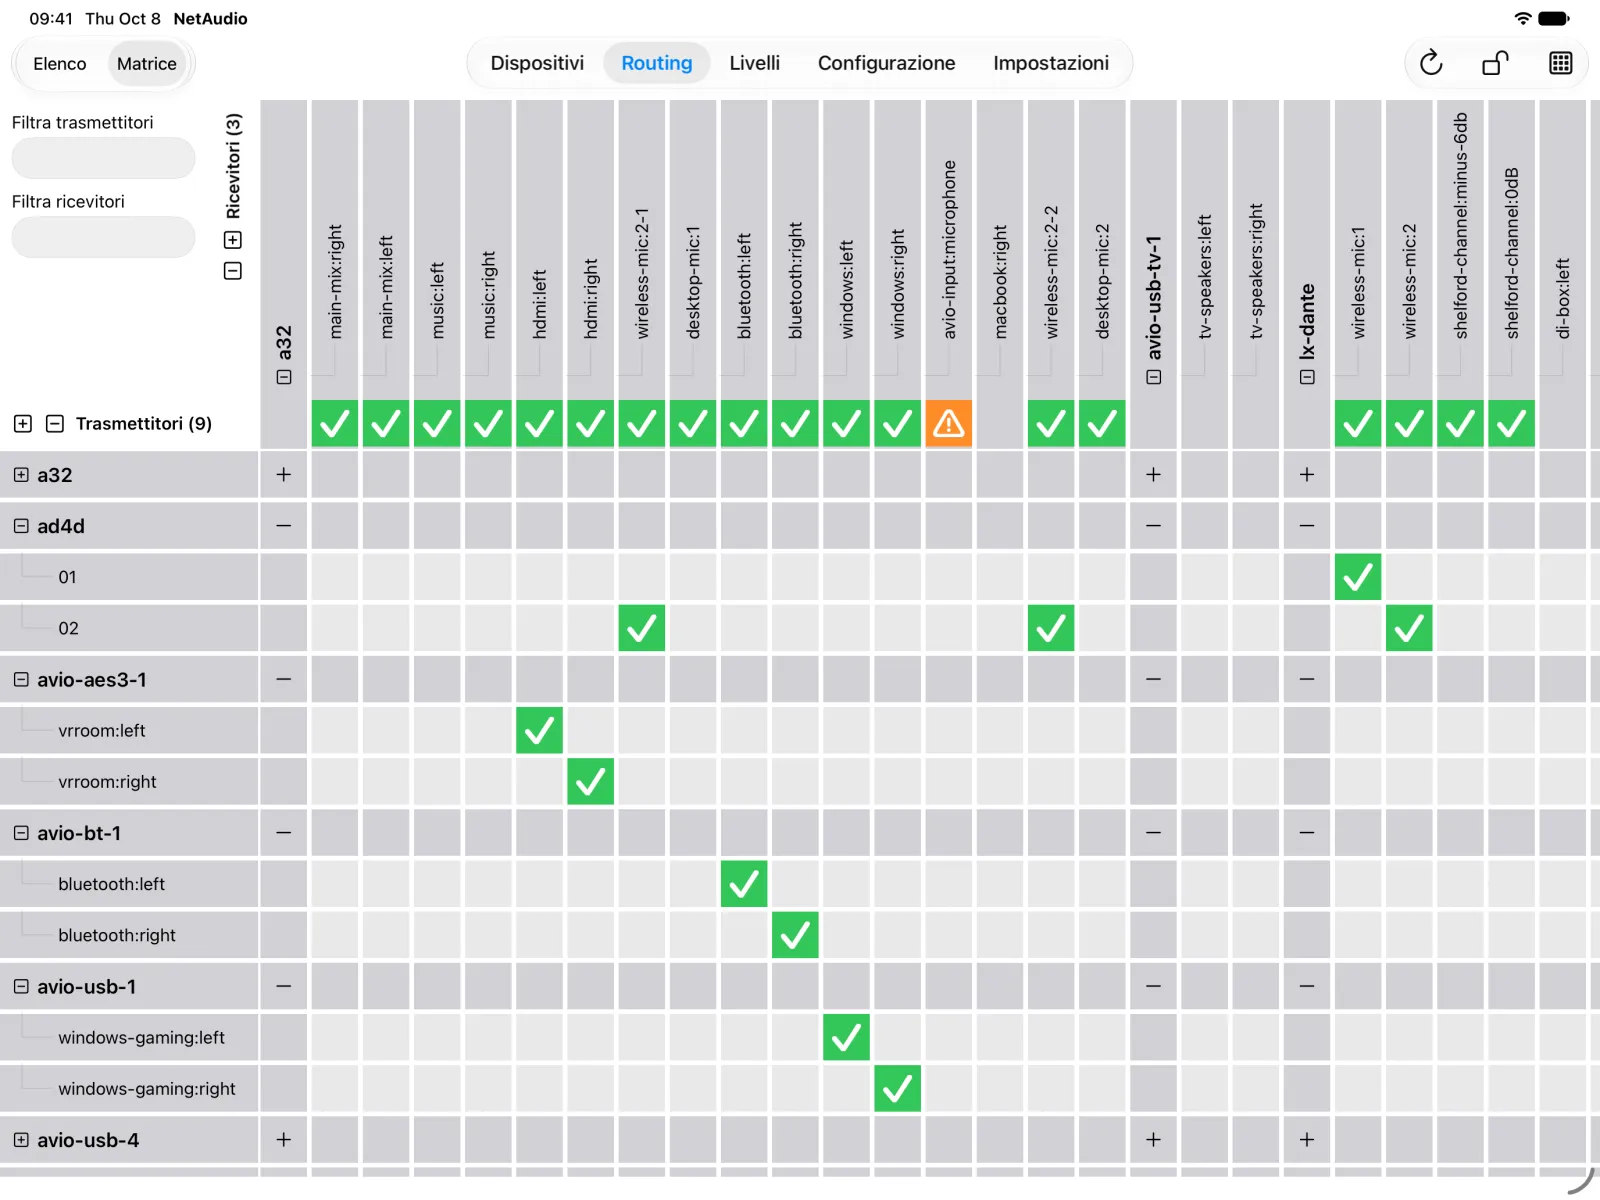
Task: Toggle the unlock padlock icon
Action: pos(1495,63)
